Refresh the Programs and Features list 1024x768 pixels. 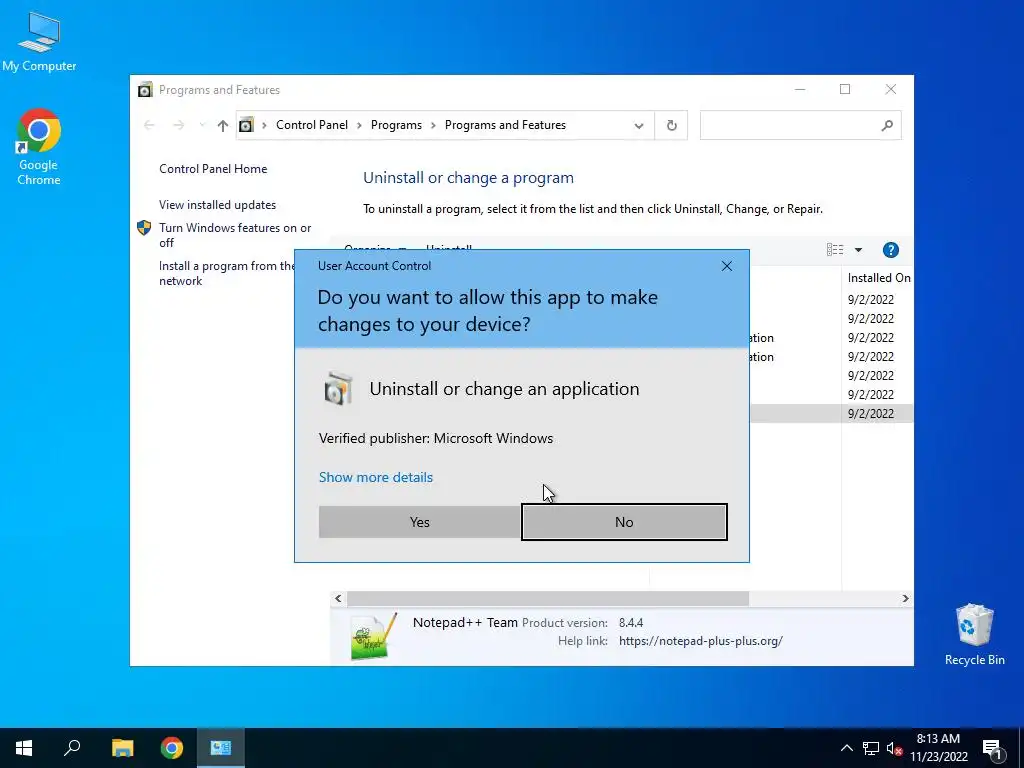point(671,125)
